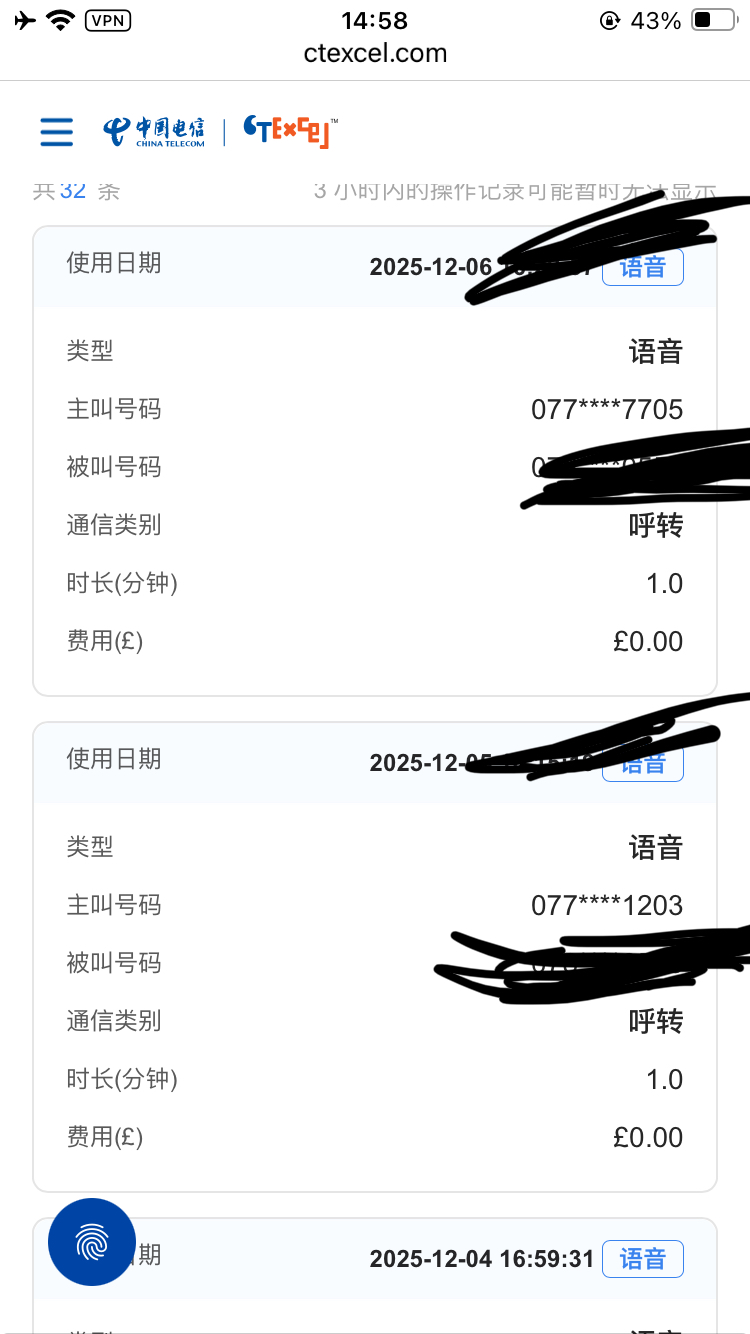
Task: Tap the 14:58 clock in status bar
Action: click(375, 20)
